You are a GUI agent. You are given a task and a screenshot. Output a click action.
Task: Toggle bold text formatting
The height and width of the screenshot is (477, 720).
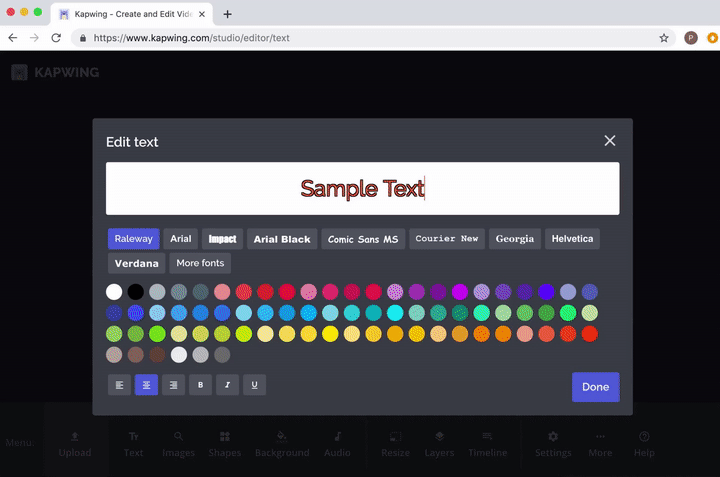[x=200, y=384]
